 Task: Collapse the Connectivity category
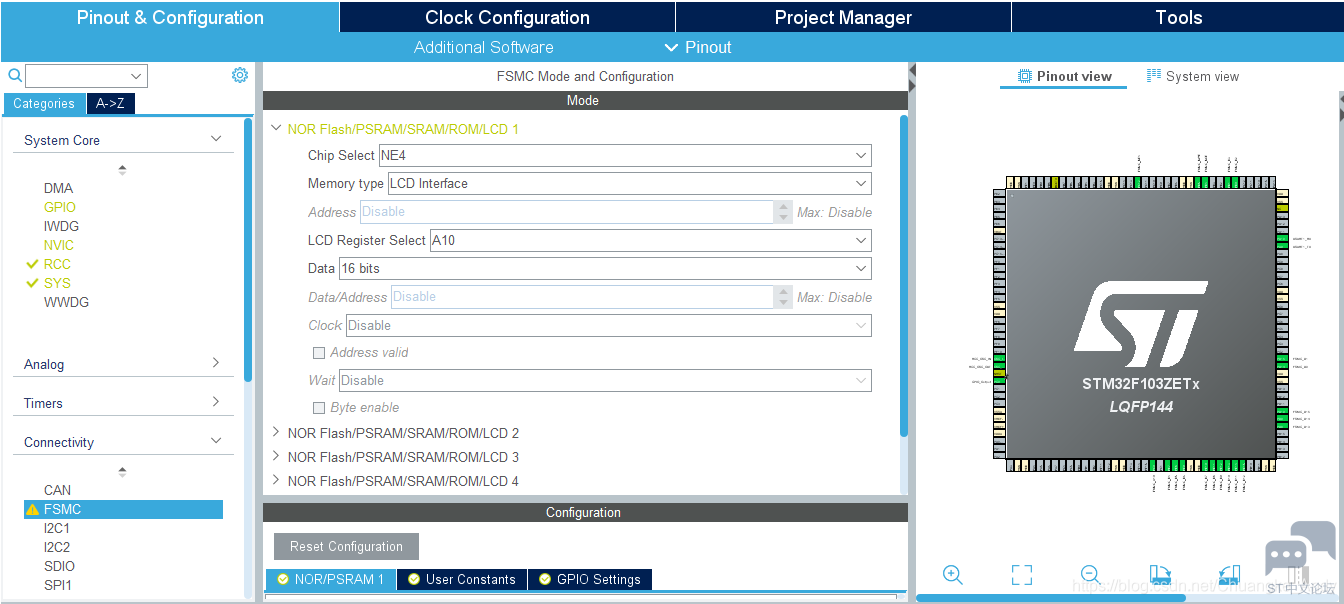(x=216, y=441)
